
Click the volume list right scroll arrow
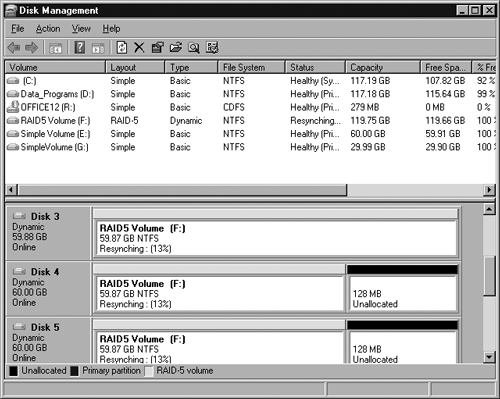coord(489,190)
